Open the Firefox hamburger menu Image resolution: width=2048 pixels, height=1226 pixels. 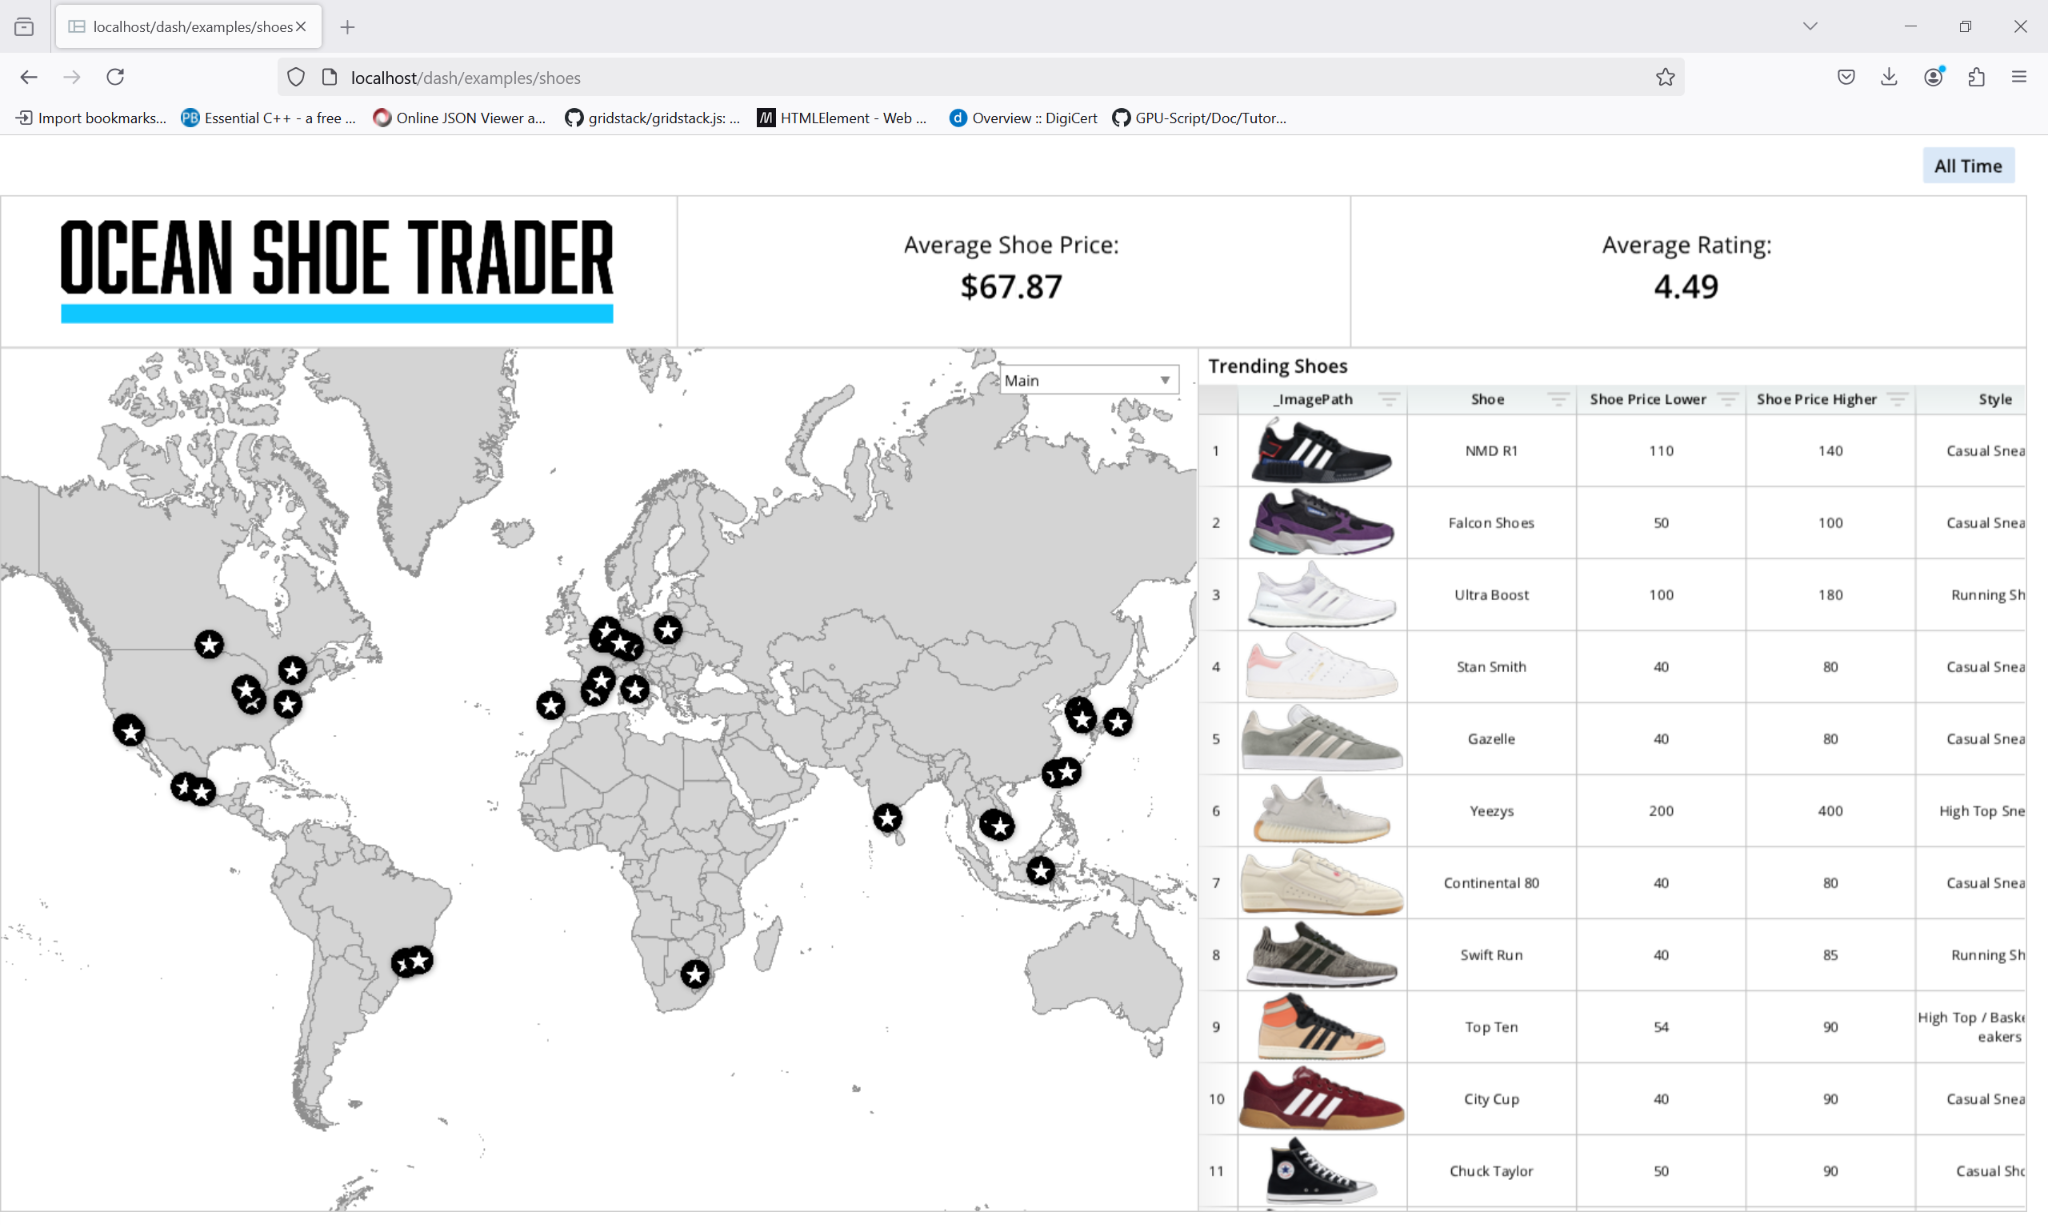(2019, 77)
